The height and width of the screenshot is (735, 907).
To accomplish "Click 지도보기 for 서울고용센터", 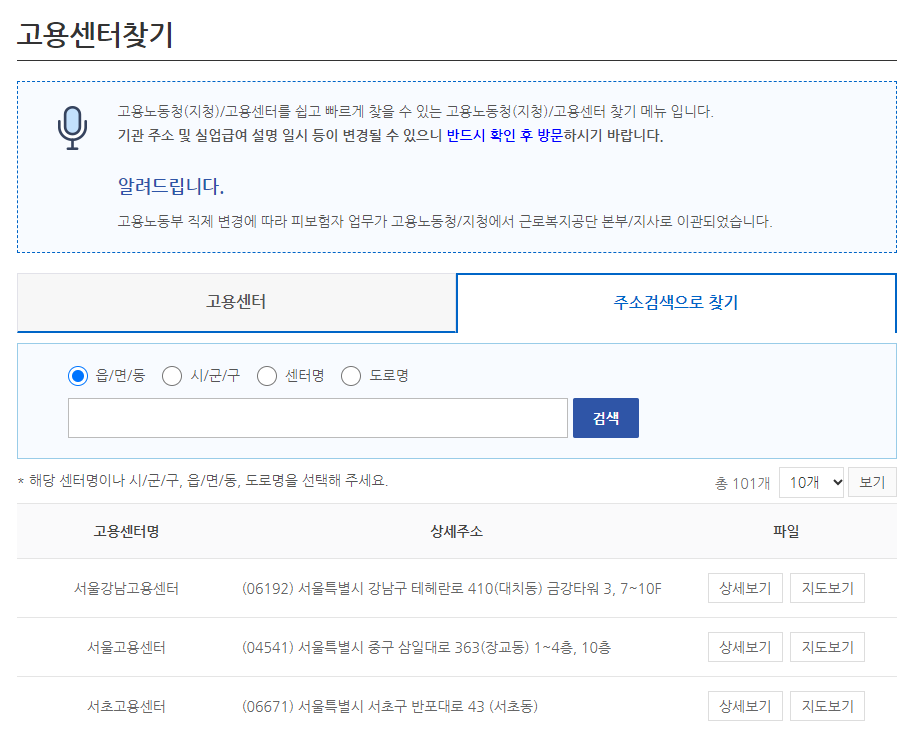I will 827,647.
